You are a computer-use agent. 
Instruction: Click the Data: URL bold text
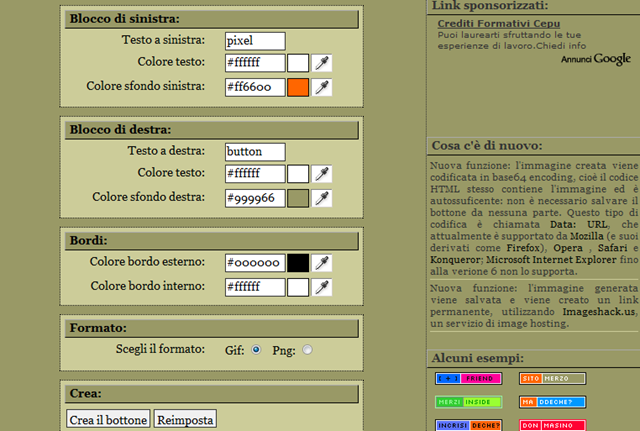[579, 224]
